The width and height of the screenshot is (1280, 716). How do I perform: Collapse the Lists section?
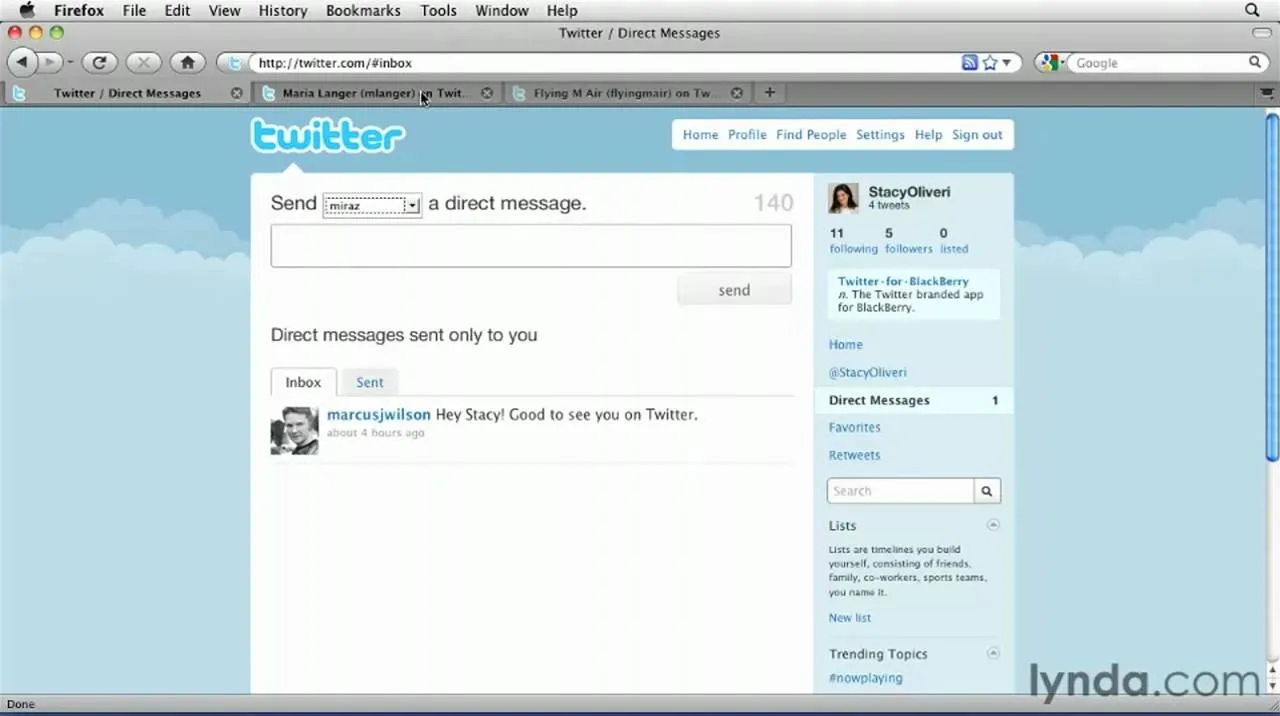click(993, 525)
